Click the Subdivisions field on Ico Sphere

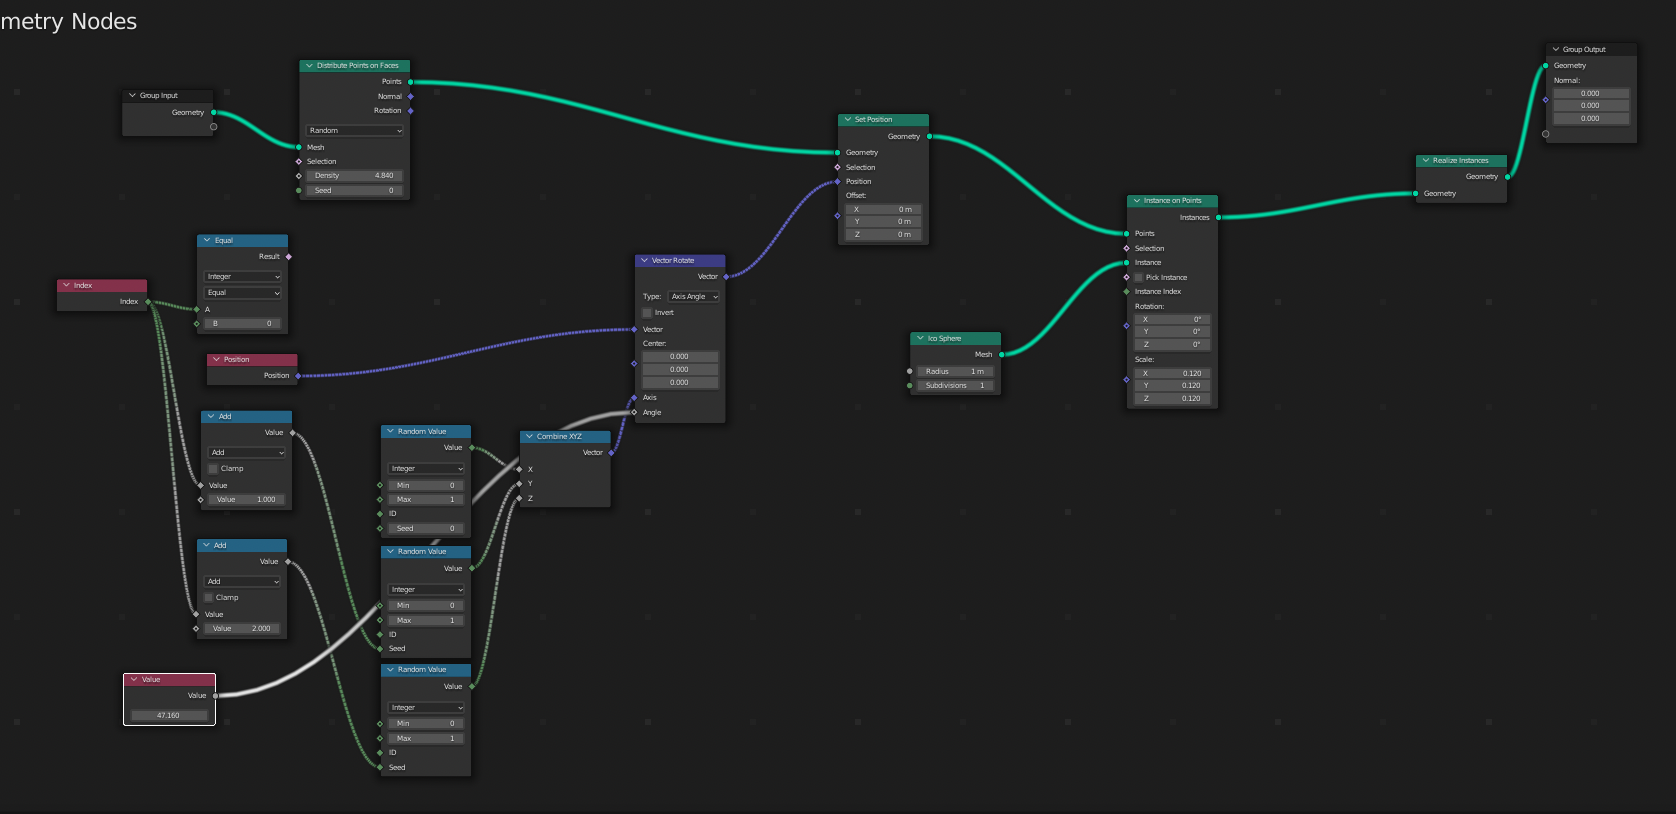click(x=955, y=386)
